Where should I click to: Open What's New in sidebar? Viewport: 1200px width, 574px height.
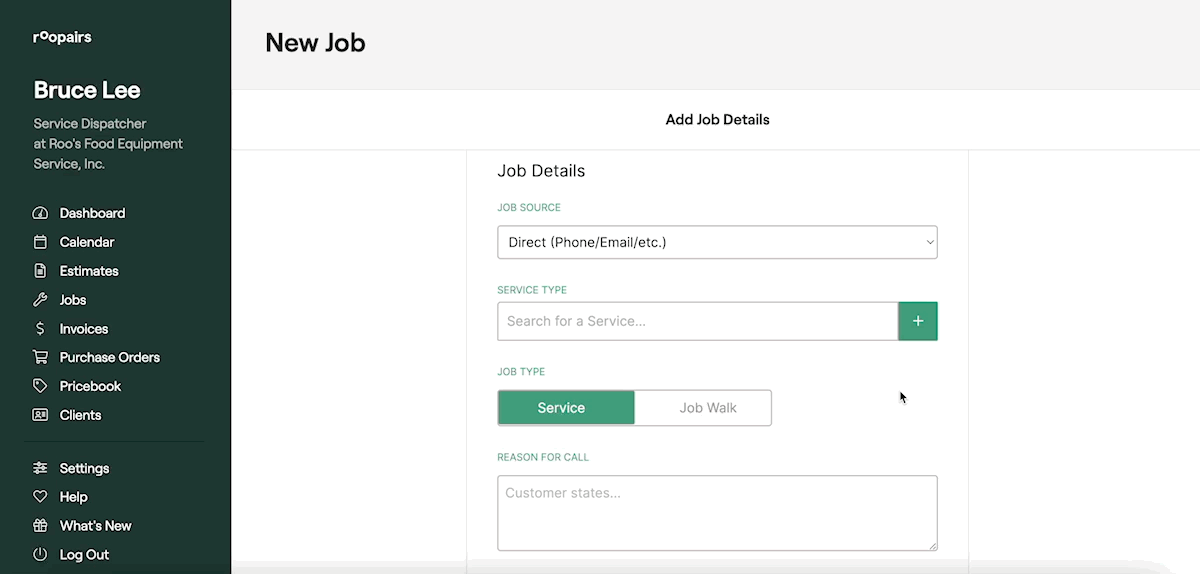point(95,526)
